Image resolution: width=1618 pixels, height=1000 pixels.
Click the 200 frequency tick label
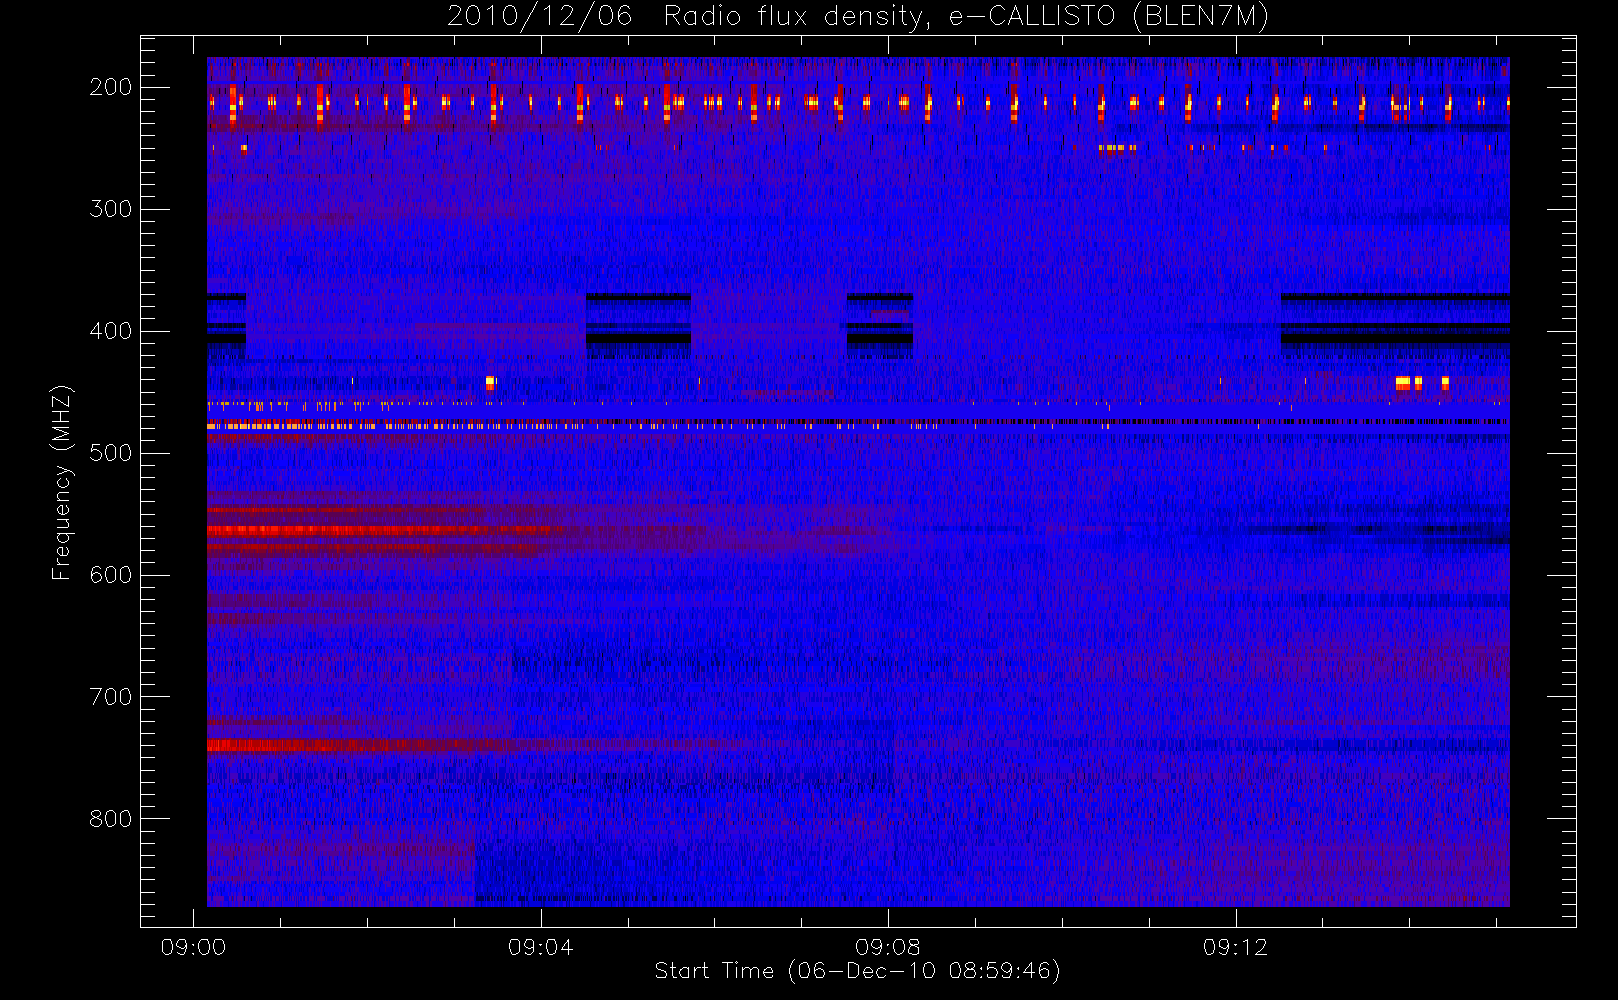[111, 87]
